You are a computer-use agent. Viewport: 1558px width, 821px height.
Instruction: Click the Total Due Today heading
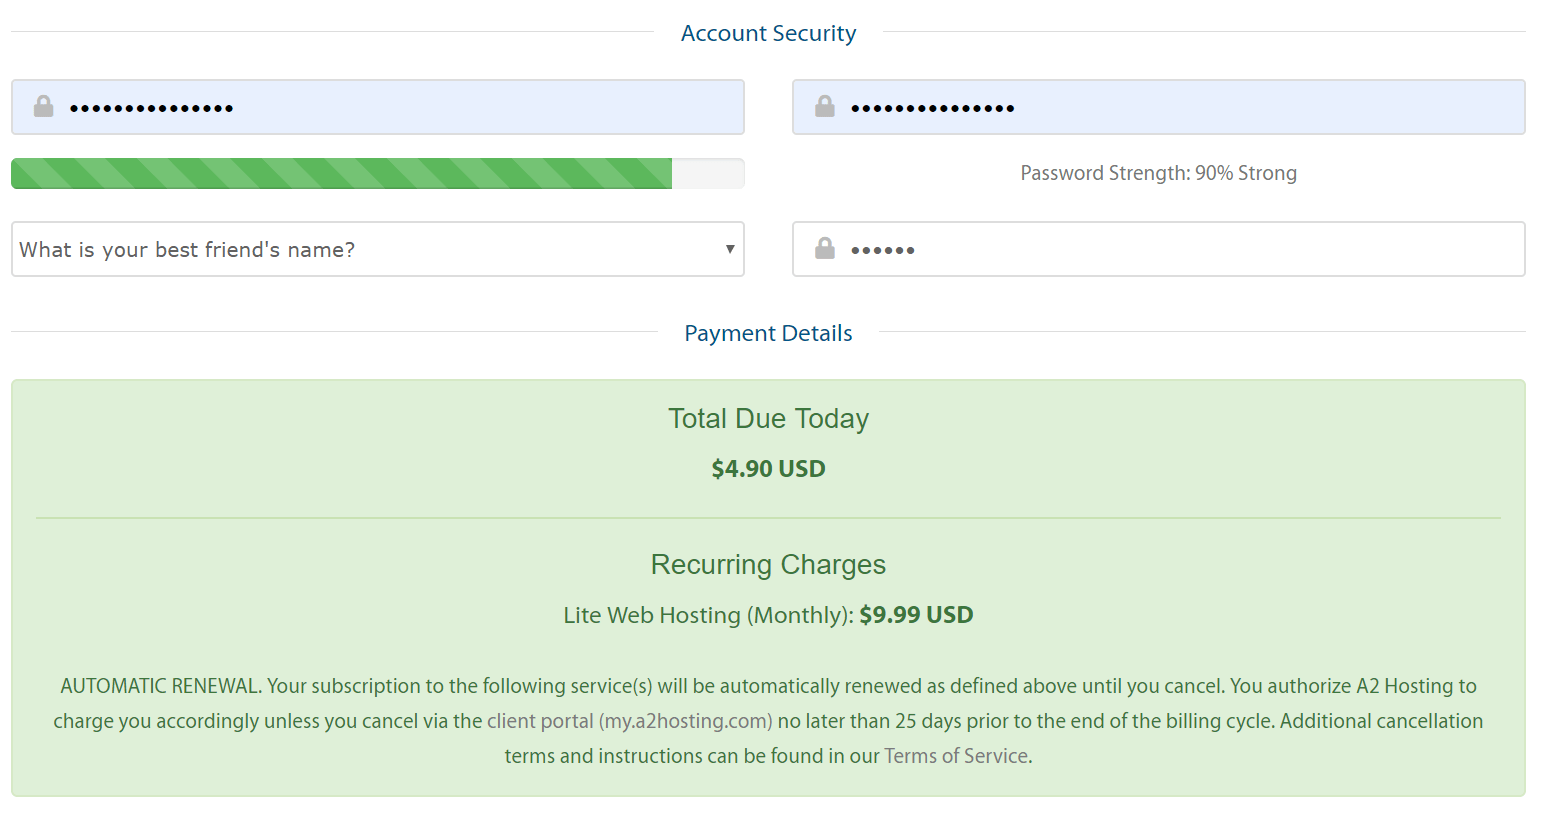[768, 418]
